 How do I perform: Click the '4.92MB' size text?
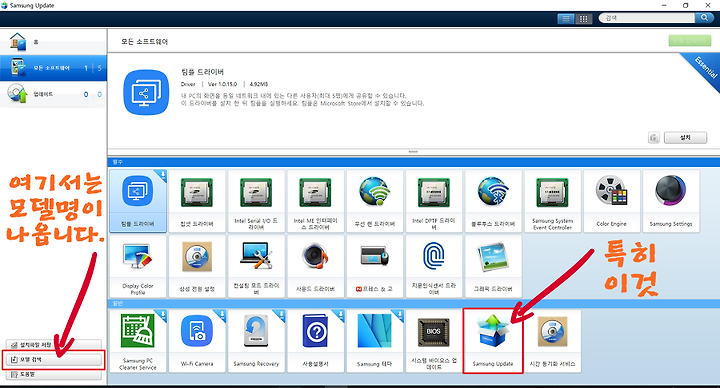click(259, 84)
